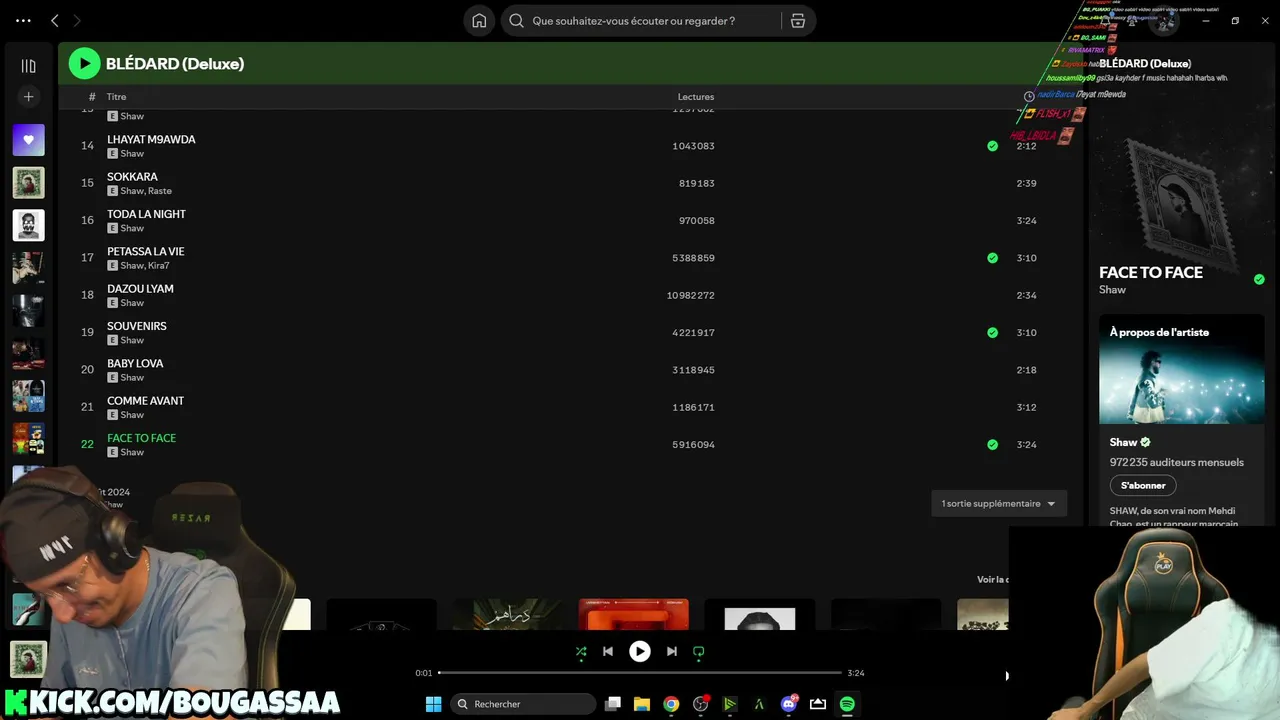Go forward with the right arrow
Image resolution: width=1280 pixels, height=720 pixels.
[77, 20]
